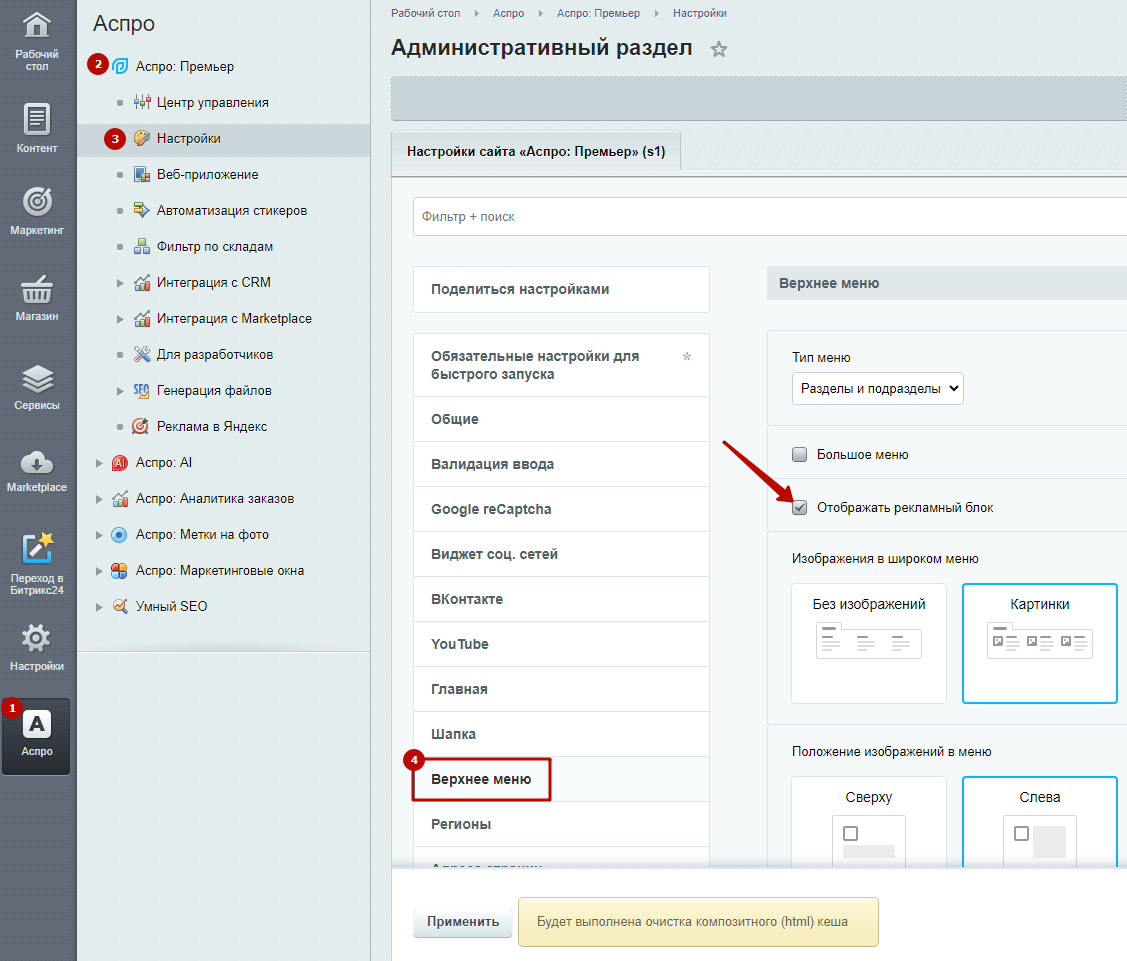
Task: Click the Центр управления icon
Action: click(142, 102)
